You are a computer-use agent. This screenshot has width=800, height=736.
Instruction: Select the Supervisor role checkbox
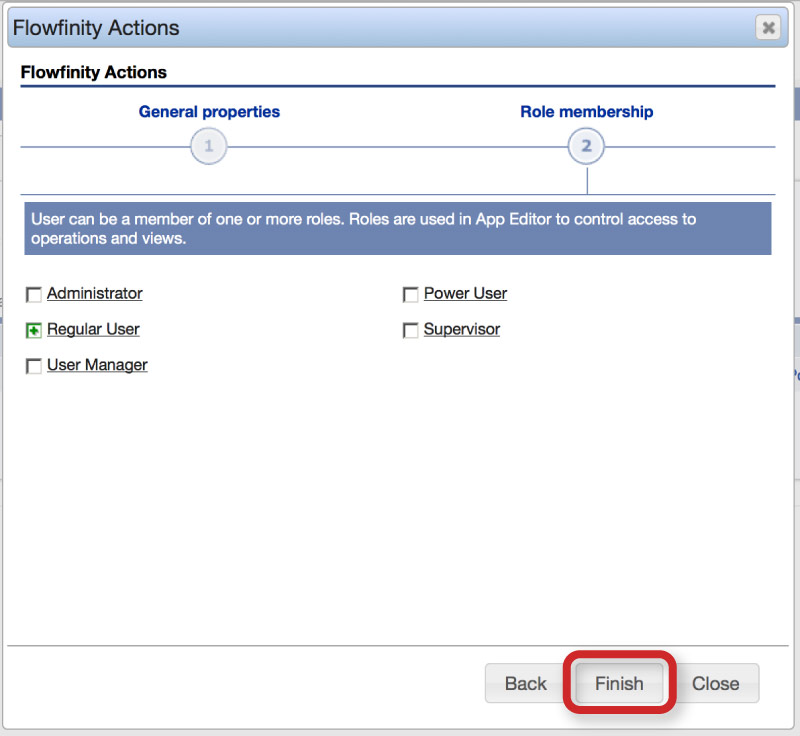(x=410, y=330)
